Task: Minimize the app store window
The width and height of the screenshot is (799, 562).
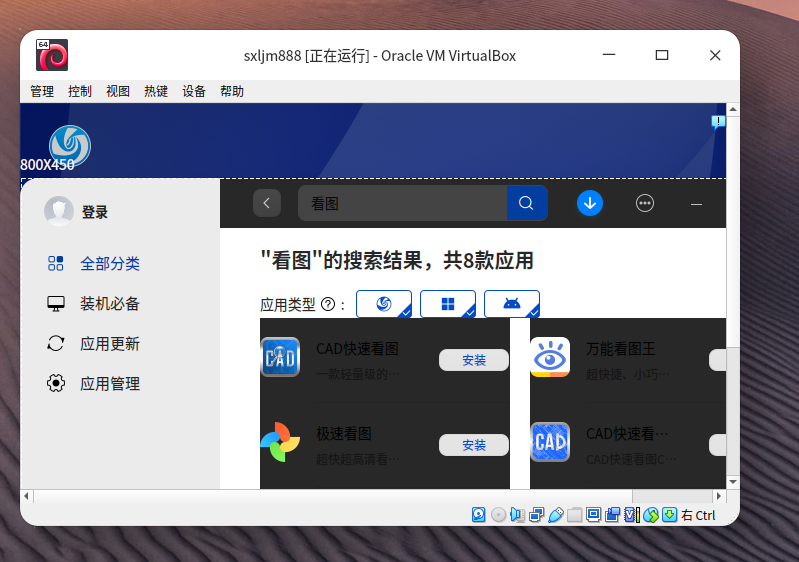Action: [x=696, y=204]
